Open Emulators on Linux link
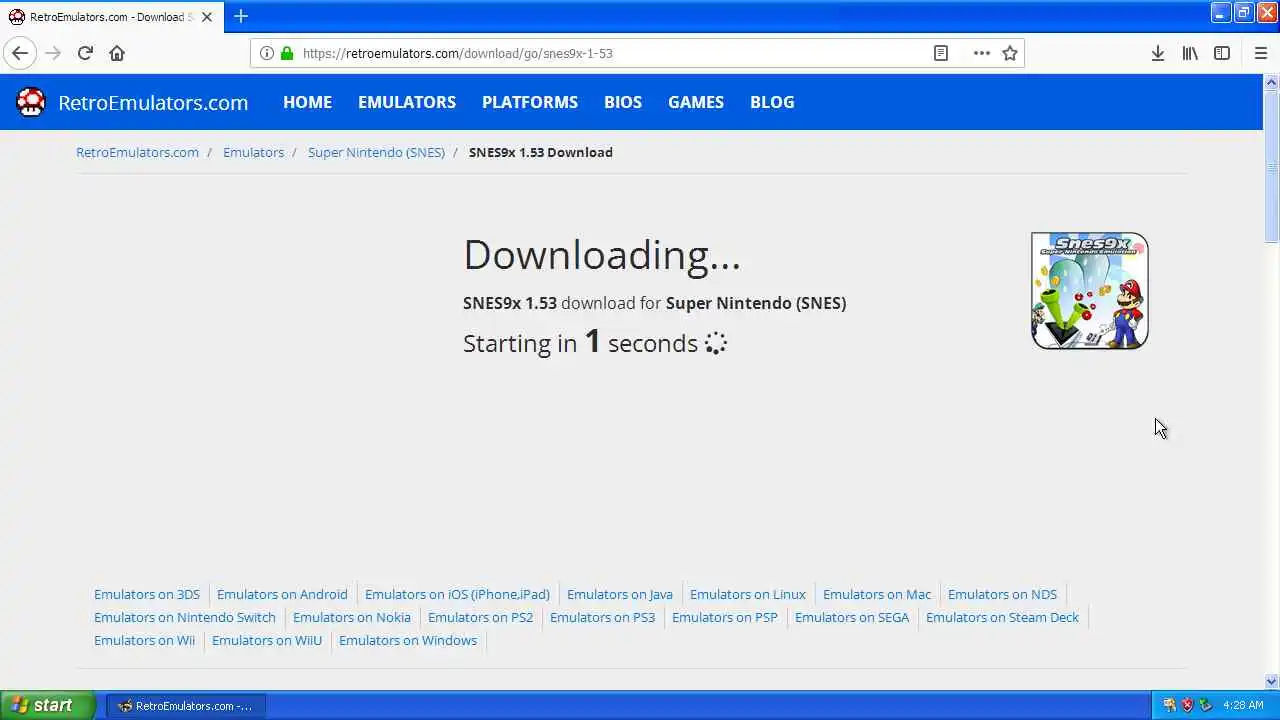1280x720 pixels. tap(748, 594)
